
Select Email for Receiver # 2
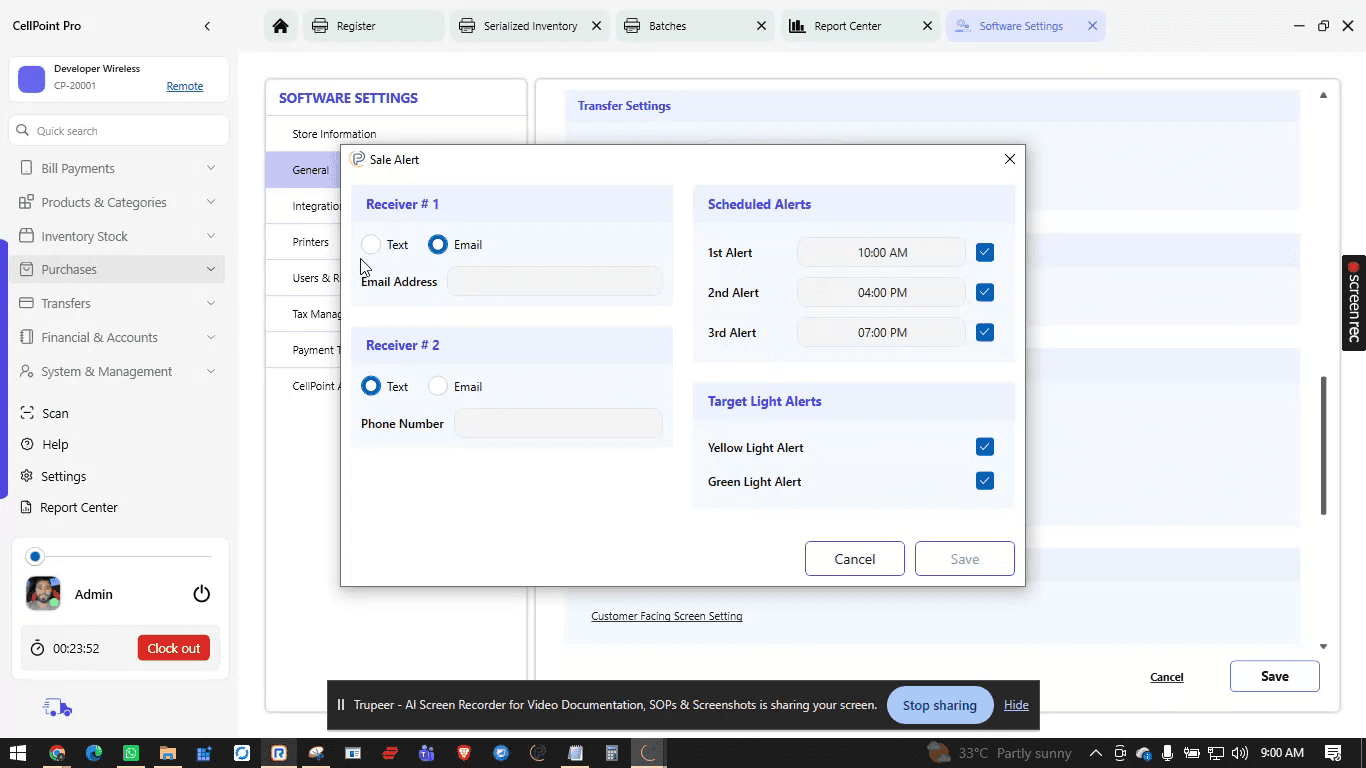tap(438, 386)
